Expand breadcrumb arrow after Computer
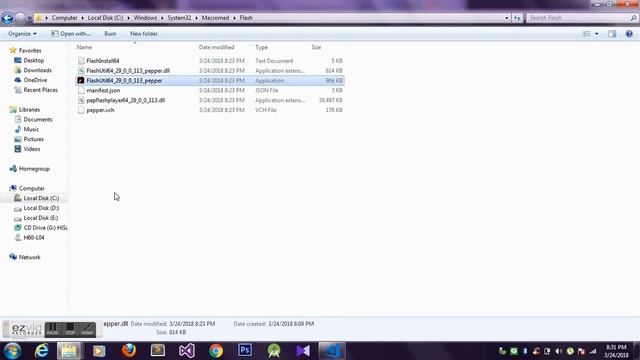The height and width of the screenshot is (360, 640). click(82, 18)
